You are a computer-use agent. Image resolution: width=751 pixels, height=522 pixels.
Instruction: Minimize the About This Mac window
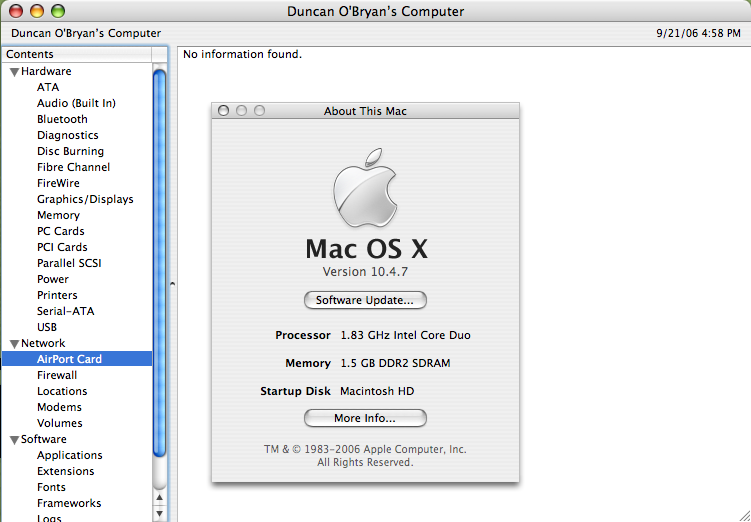pyautogui.click(x=241, y=111)
